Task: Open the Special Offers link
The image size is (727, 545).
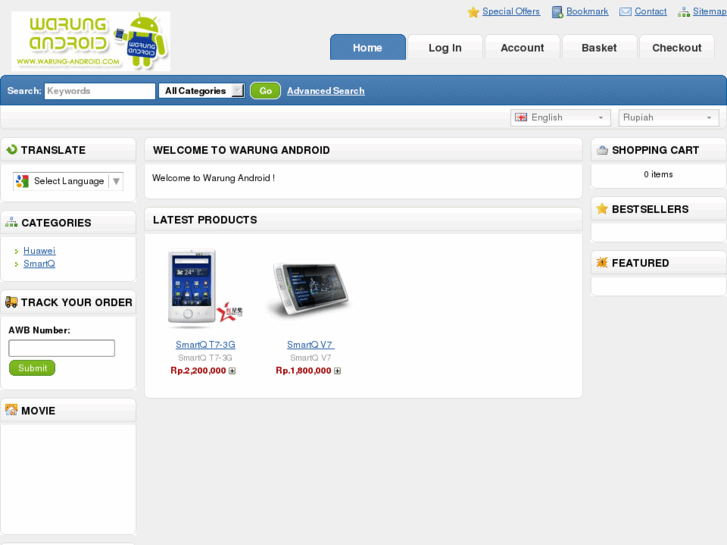Action: coord(511,12)
